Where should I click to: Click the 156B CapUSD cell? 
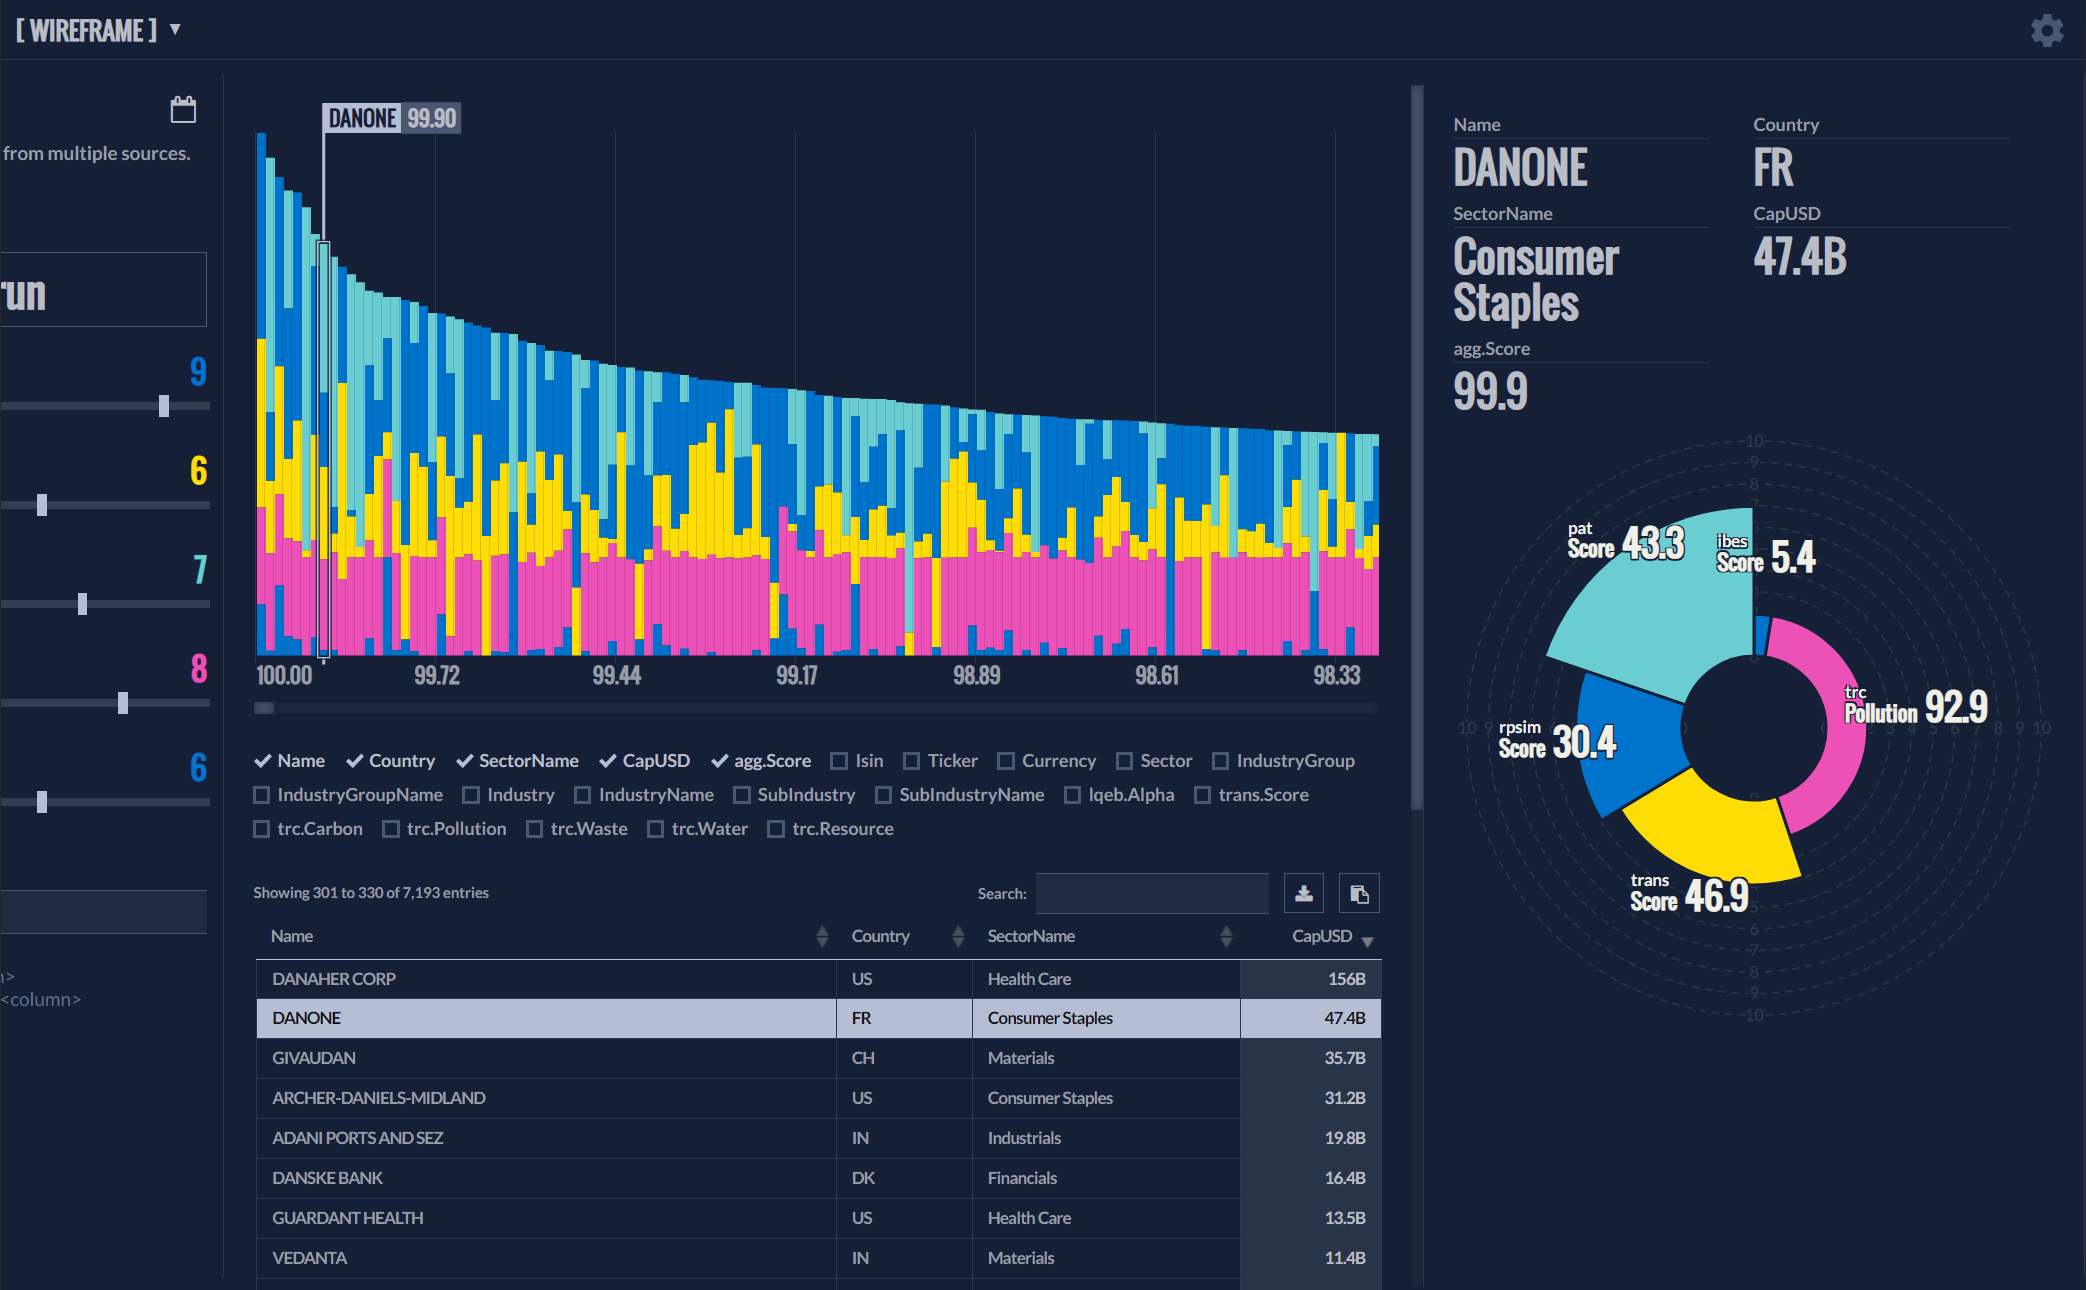click(x=1311, y=979)
